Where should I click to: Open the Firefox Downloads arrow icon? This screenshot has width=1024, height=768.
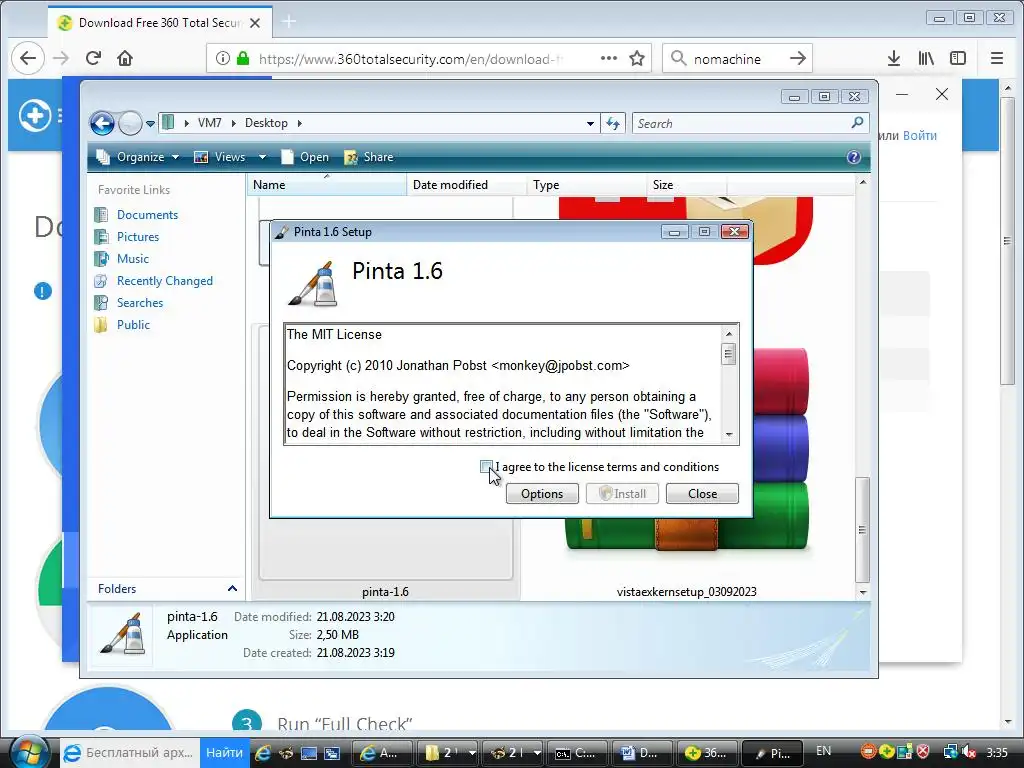pos(894,58)
